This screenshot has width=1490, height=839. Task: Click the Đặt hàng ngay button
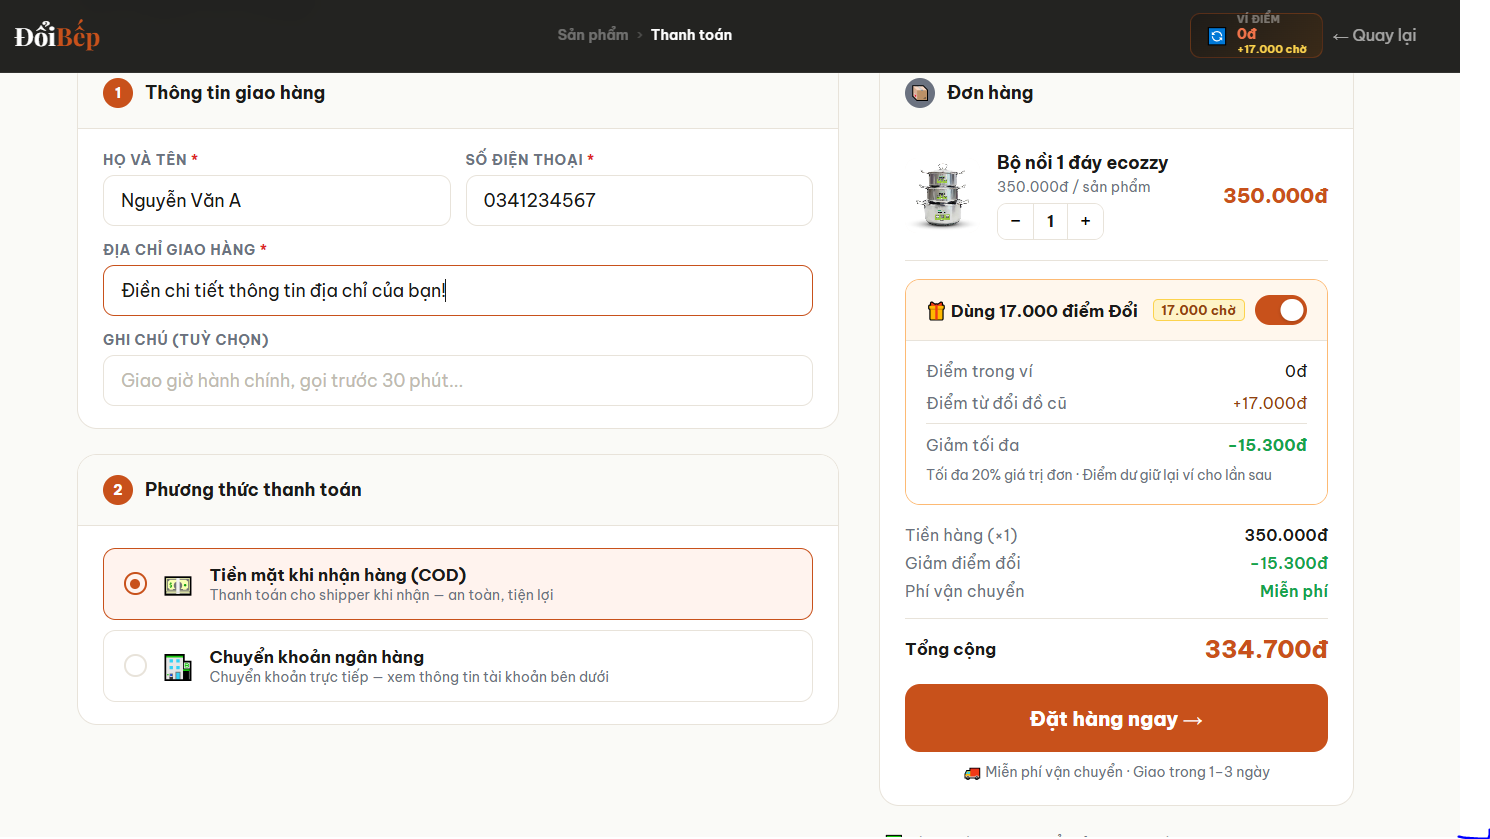pos(1116,718)
